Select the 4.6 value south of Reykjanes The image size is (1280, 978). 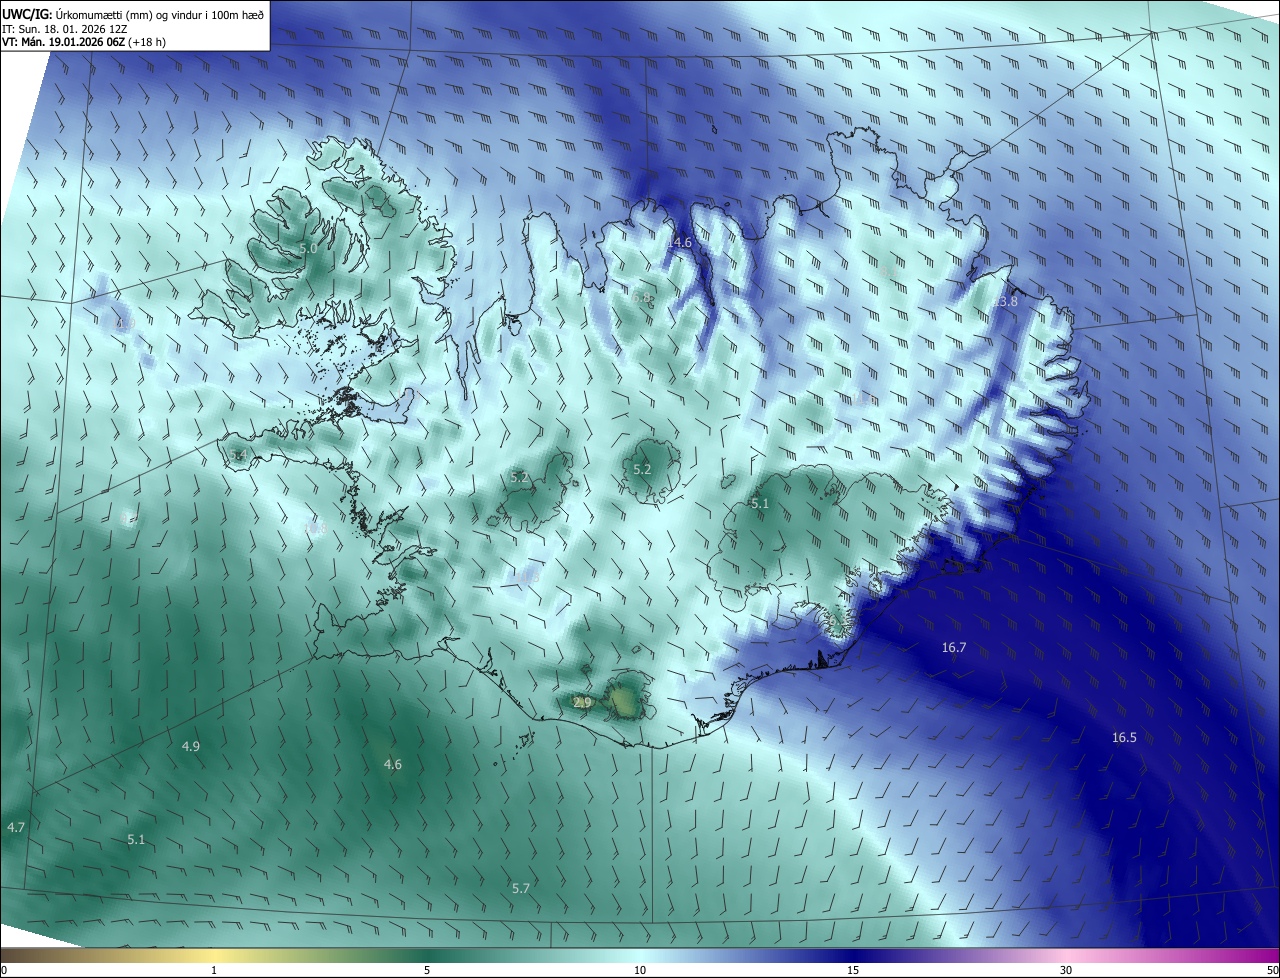click(x=392, y=764)
